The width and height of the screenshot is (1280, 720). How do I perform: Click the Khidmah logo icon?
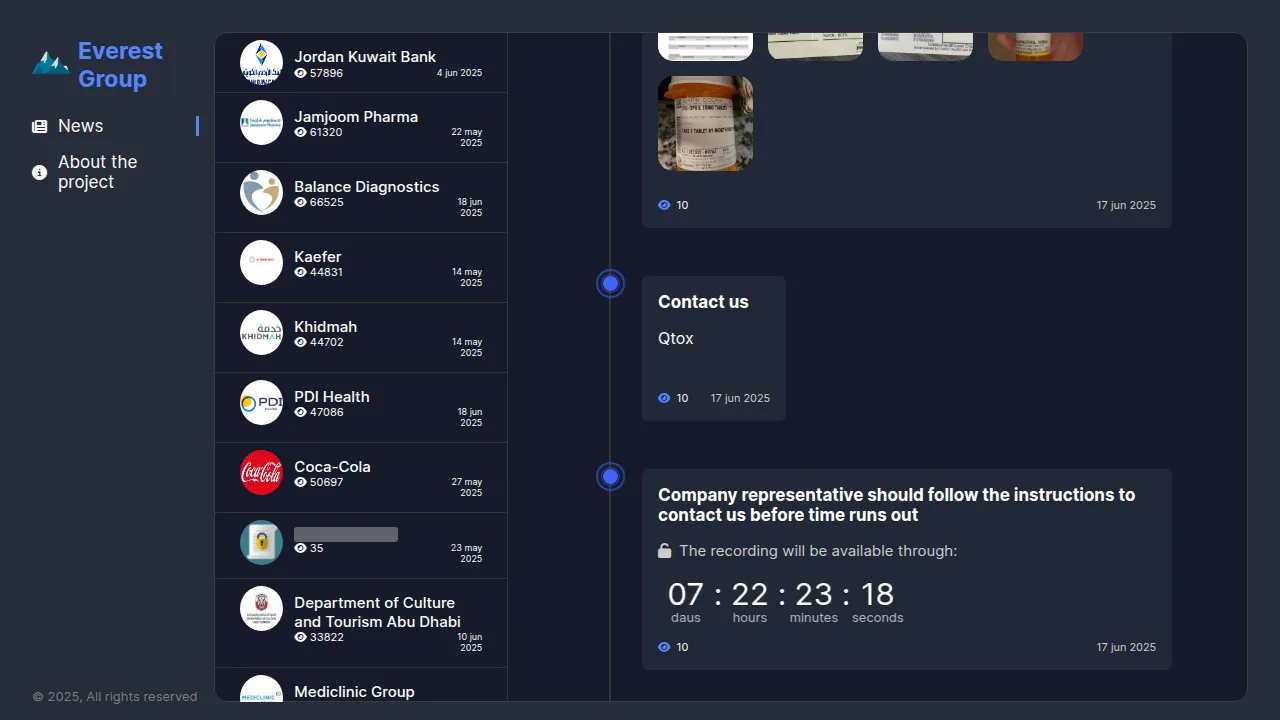(x=261, y=332)
